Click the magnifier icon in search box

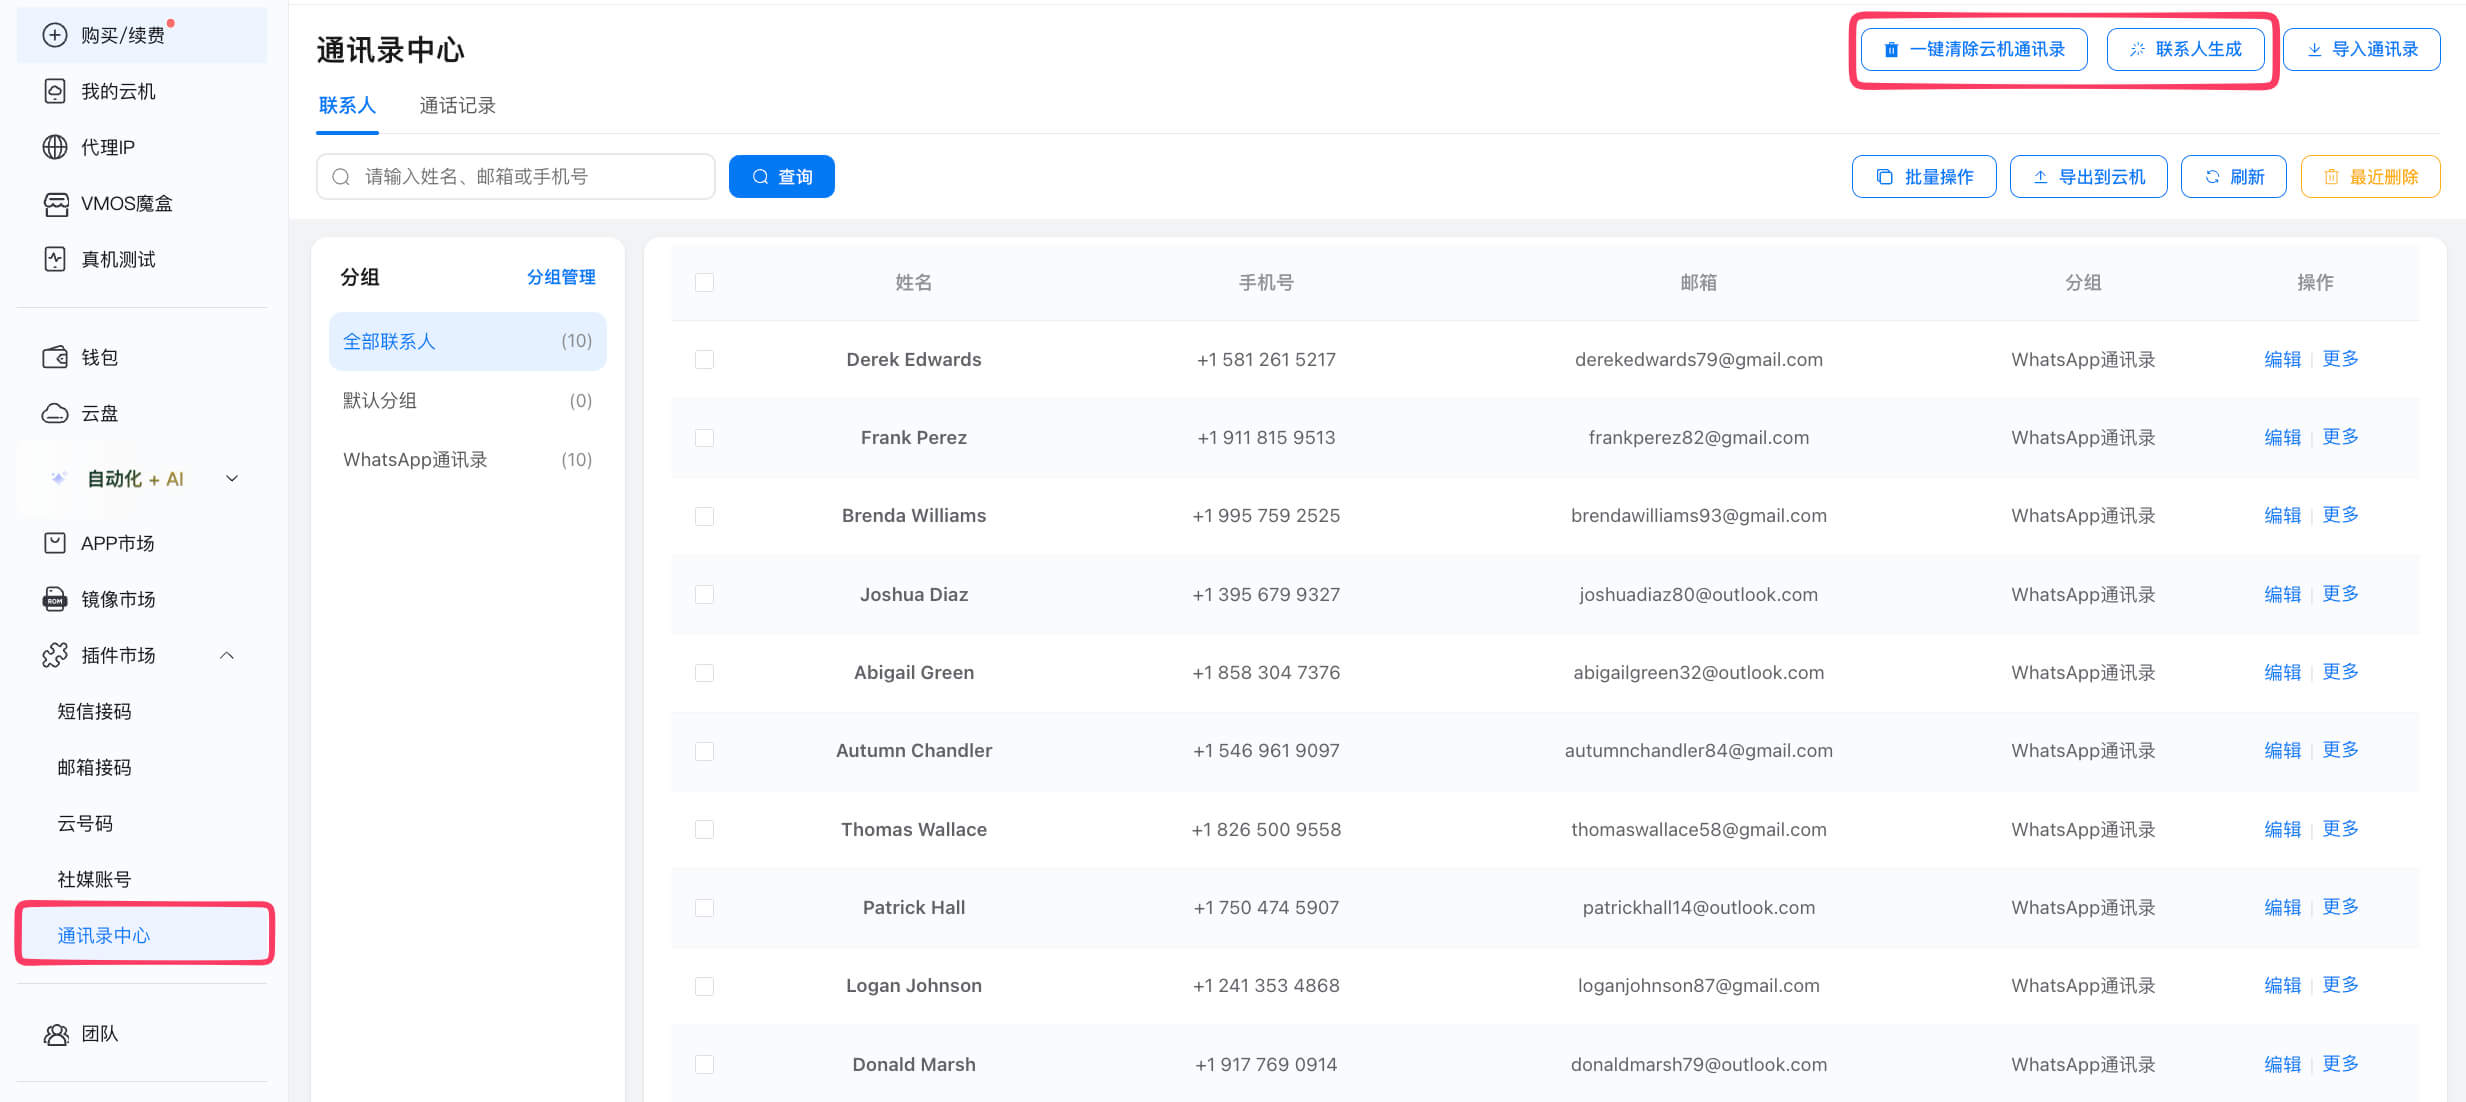pyautogui.click(x=341, y=177)
